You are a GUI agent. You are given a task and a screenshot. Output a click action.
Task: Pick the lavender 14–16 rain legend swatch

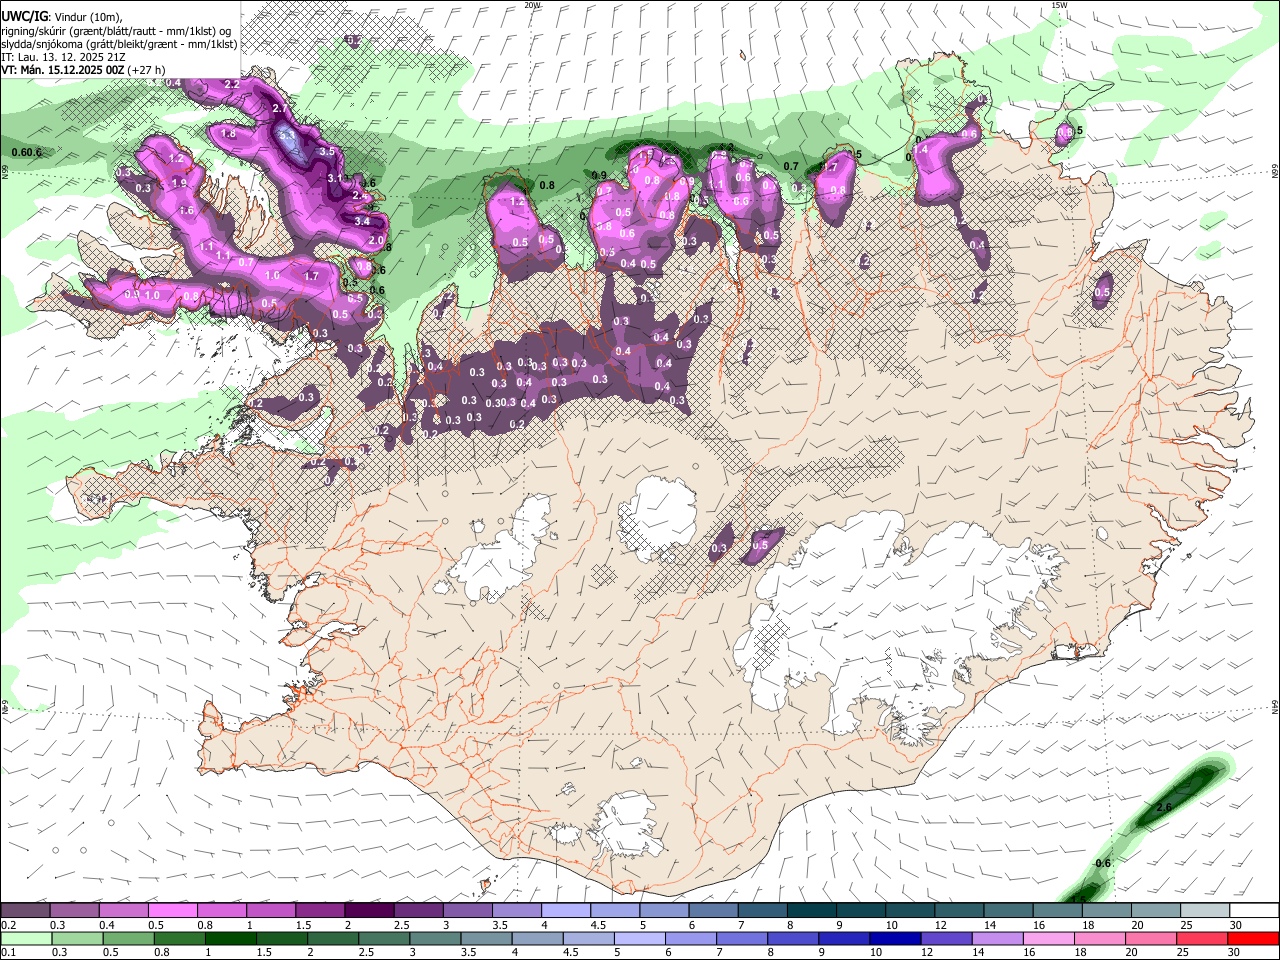coord(998,938)
